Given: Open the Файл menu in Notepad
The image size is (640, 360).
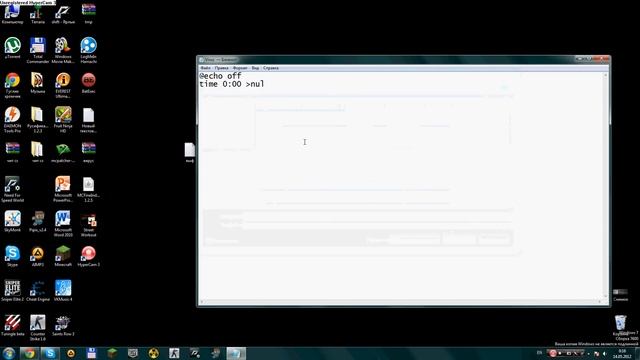Looking at the screenshot, I should click(206, 68).
